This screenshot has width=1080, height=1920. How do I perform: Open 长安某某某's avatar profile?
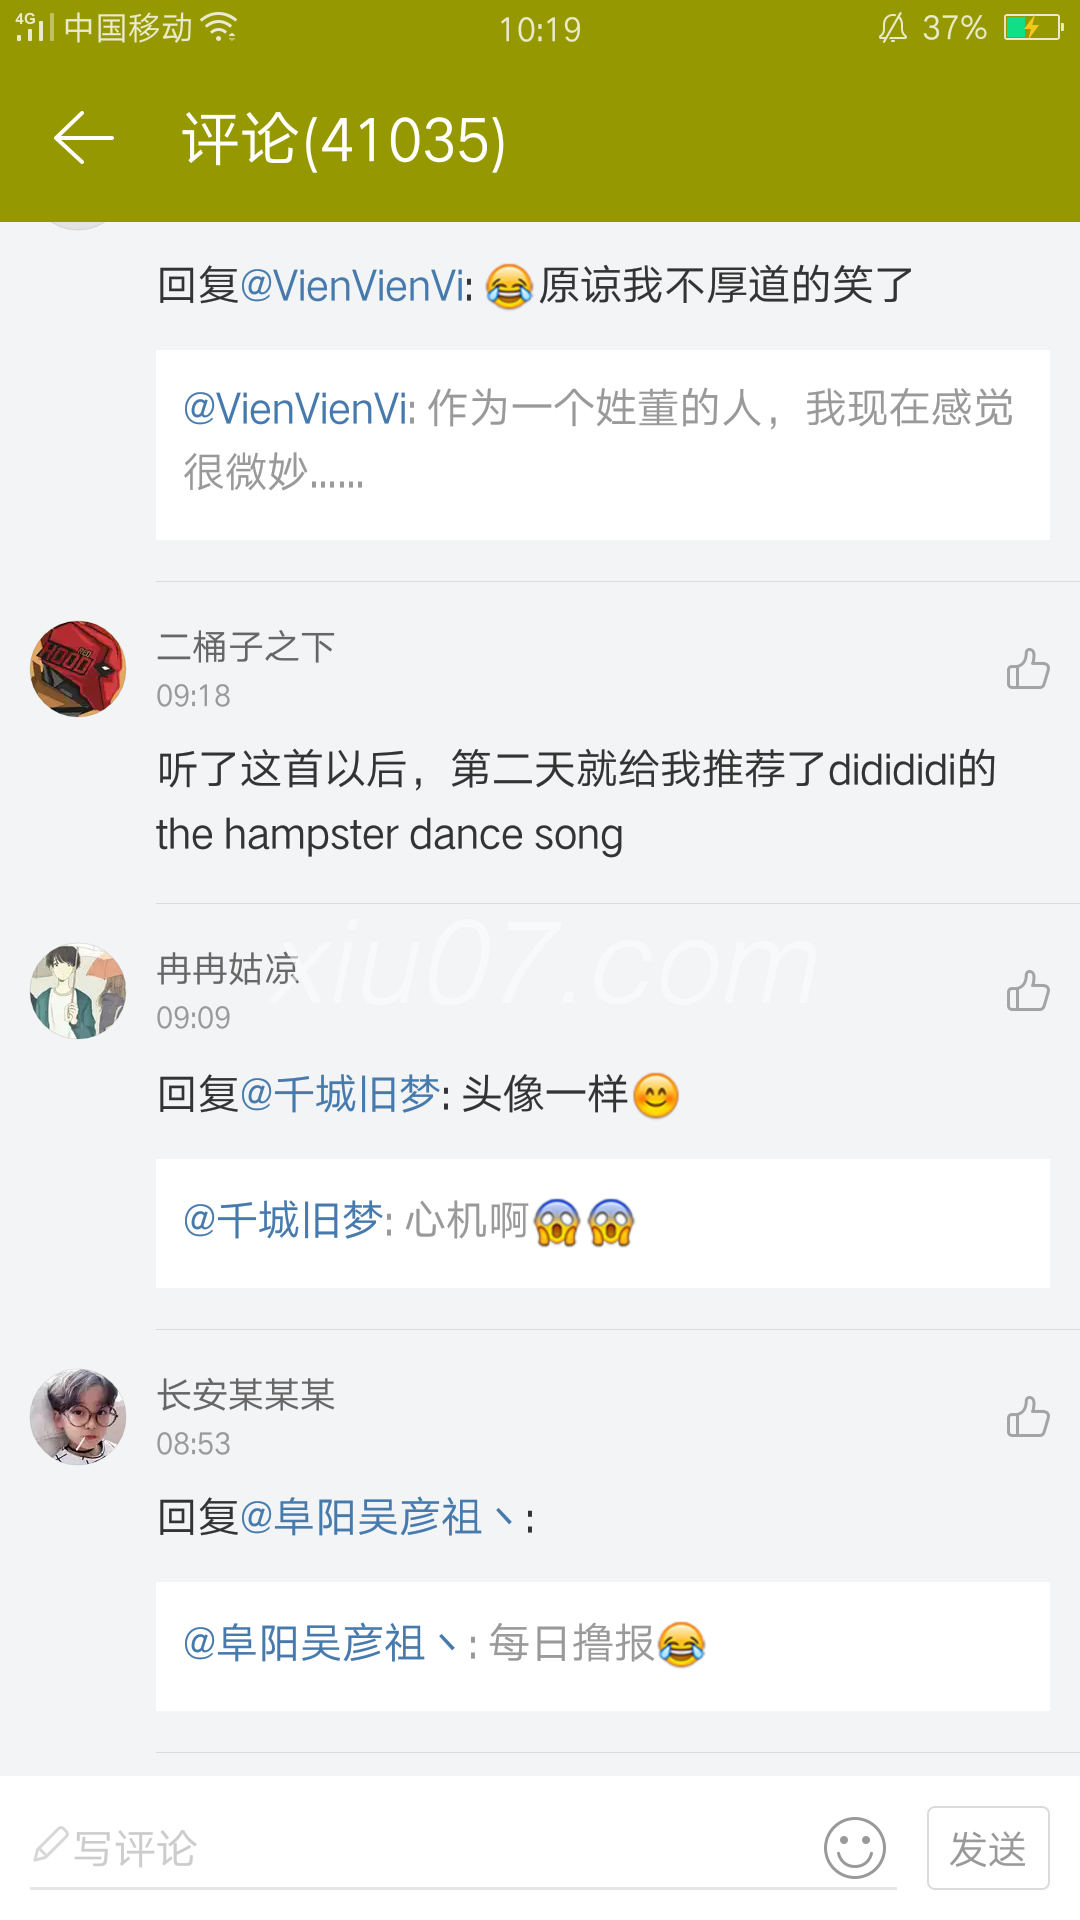click(78, 1417)
